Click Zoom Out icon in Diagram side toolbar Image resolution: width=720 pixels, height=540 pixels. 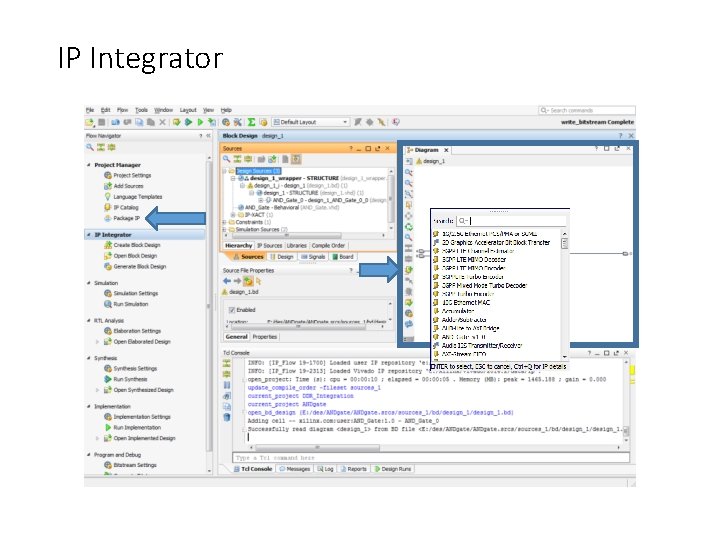click(408, 183)
